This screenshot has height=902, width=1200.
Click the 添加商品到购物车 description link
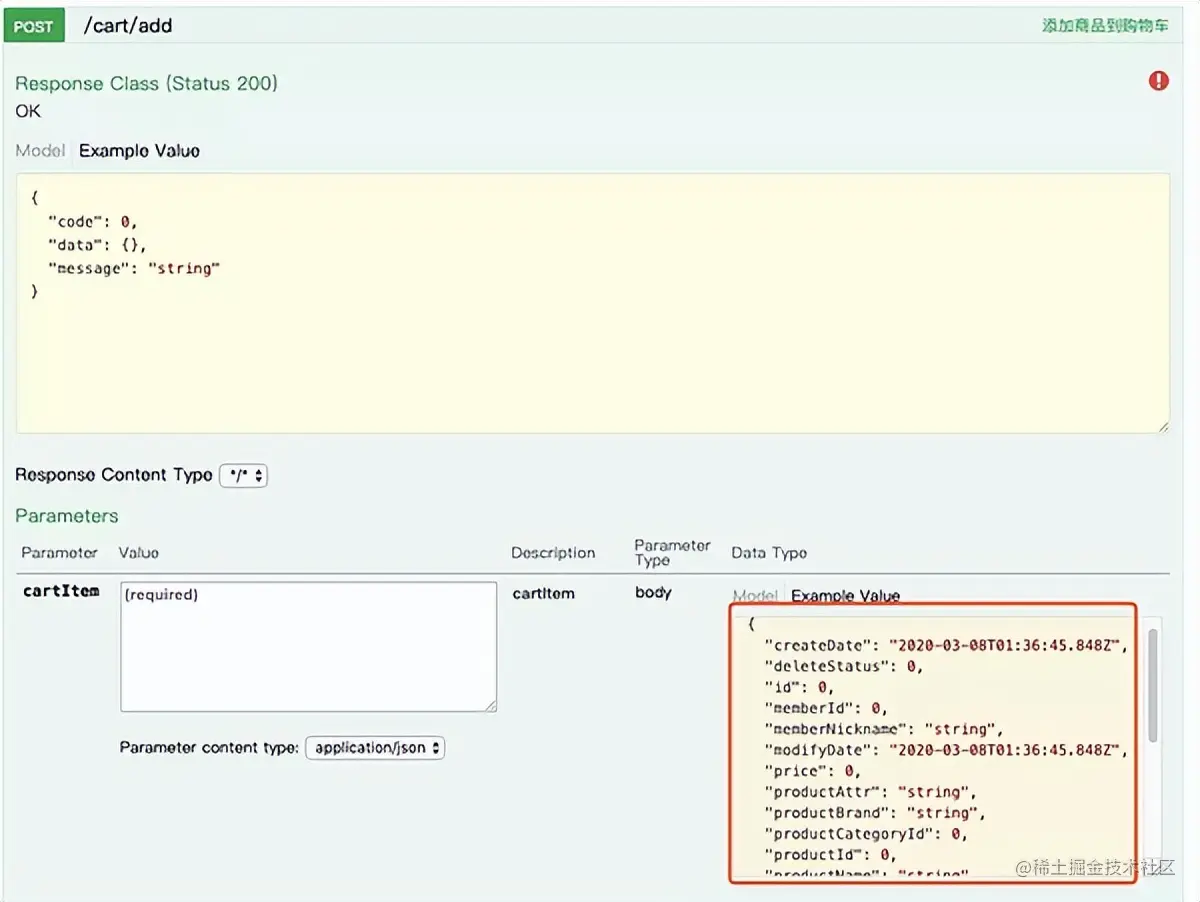tap(1105, 26)
